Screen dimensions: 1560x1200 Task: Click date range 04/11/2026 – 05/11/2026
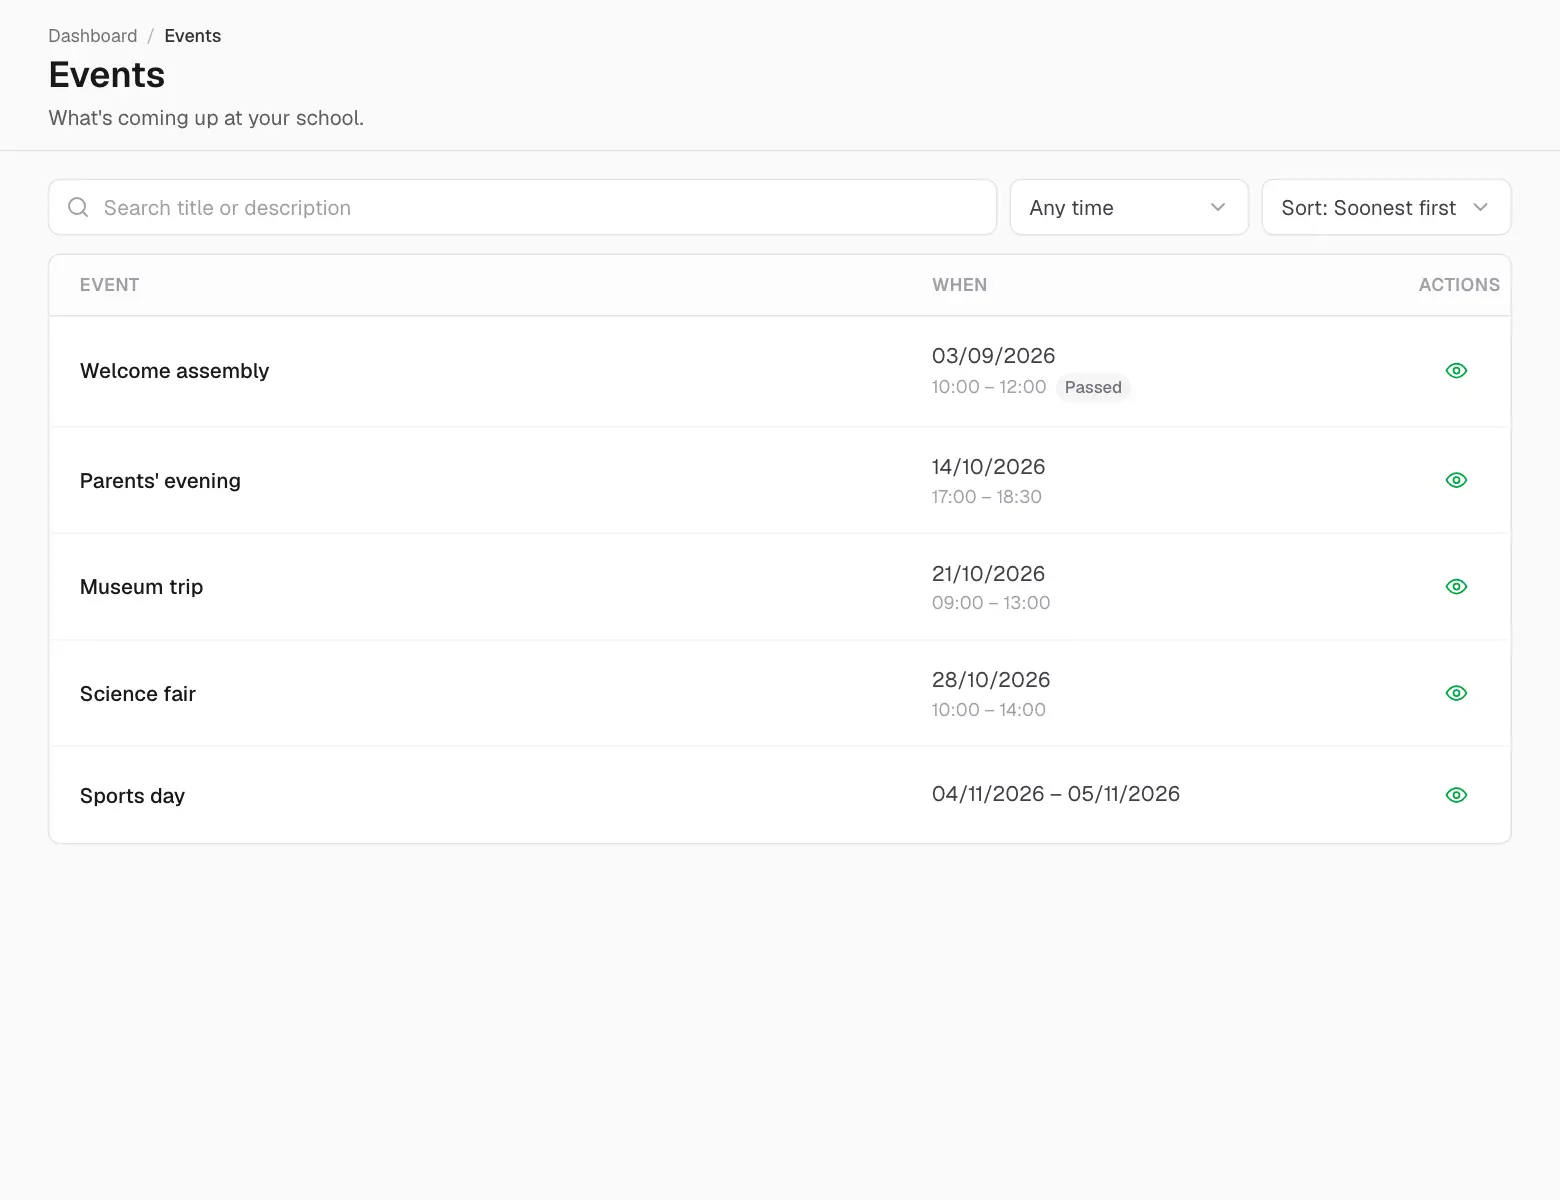point(1055,794)
